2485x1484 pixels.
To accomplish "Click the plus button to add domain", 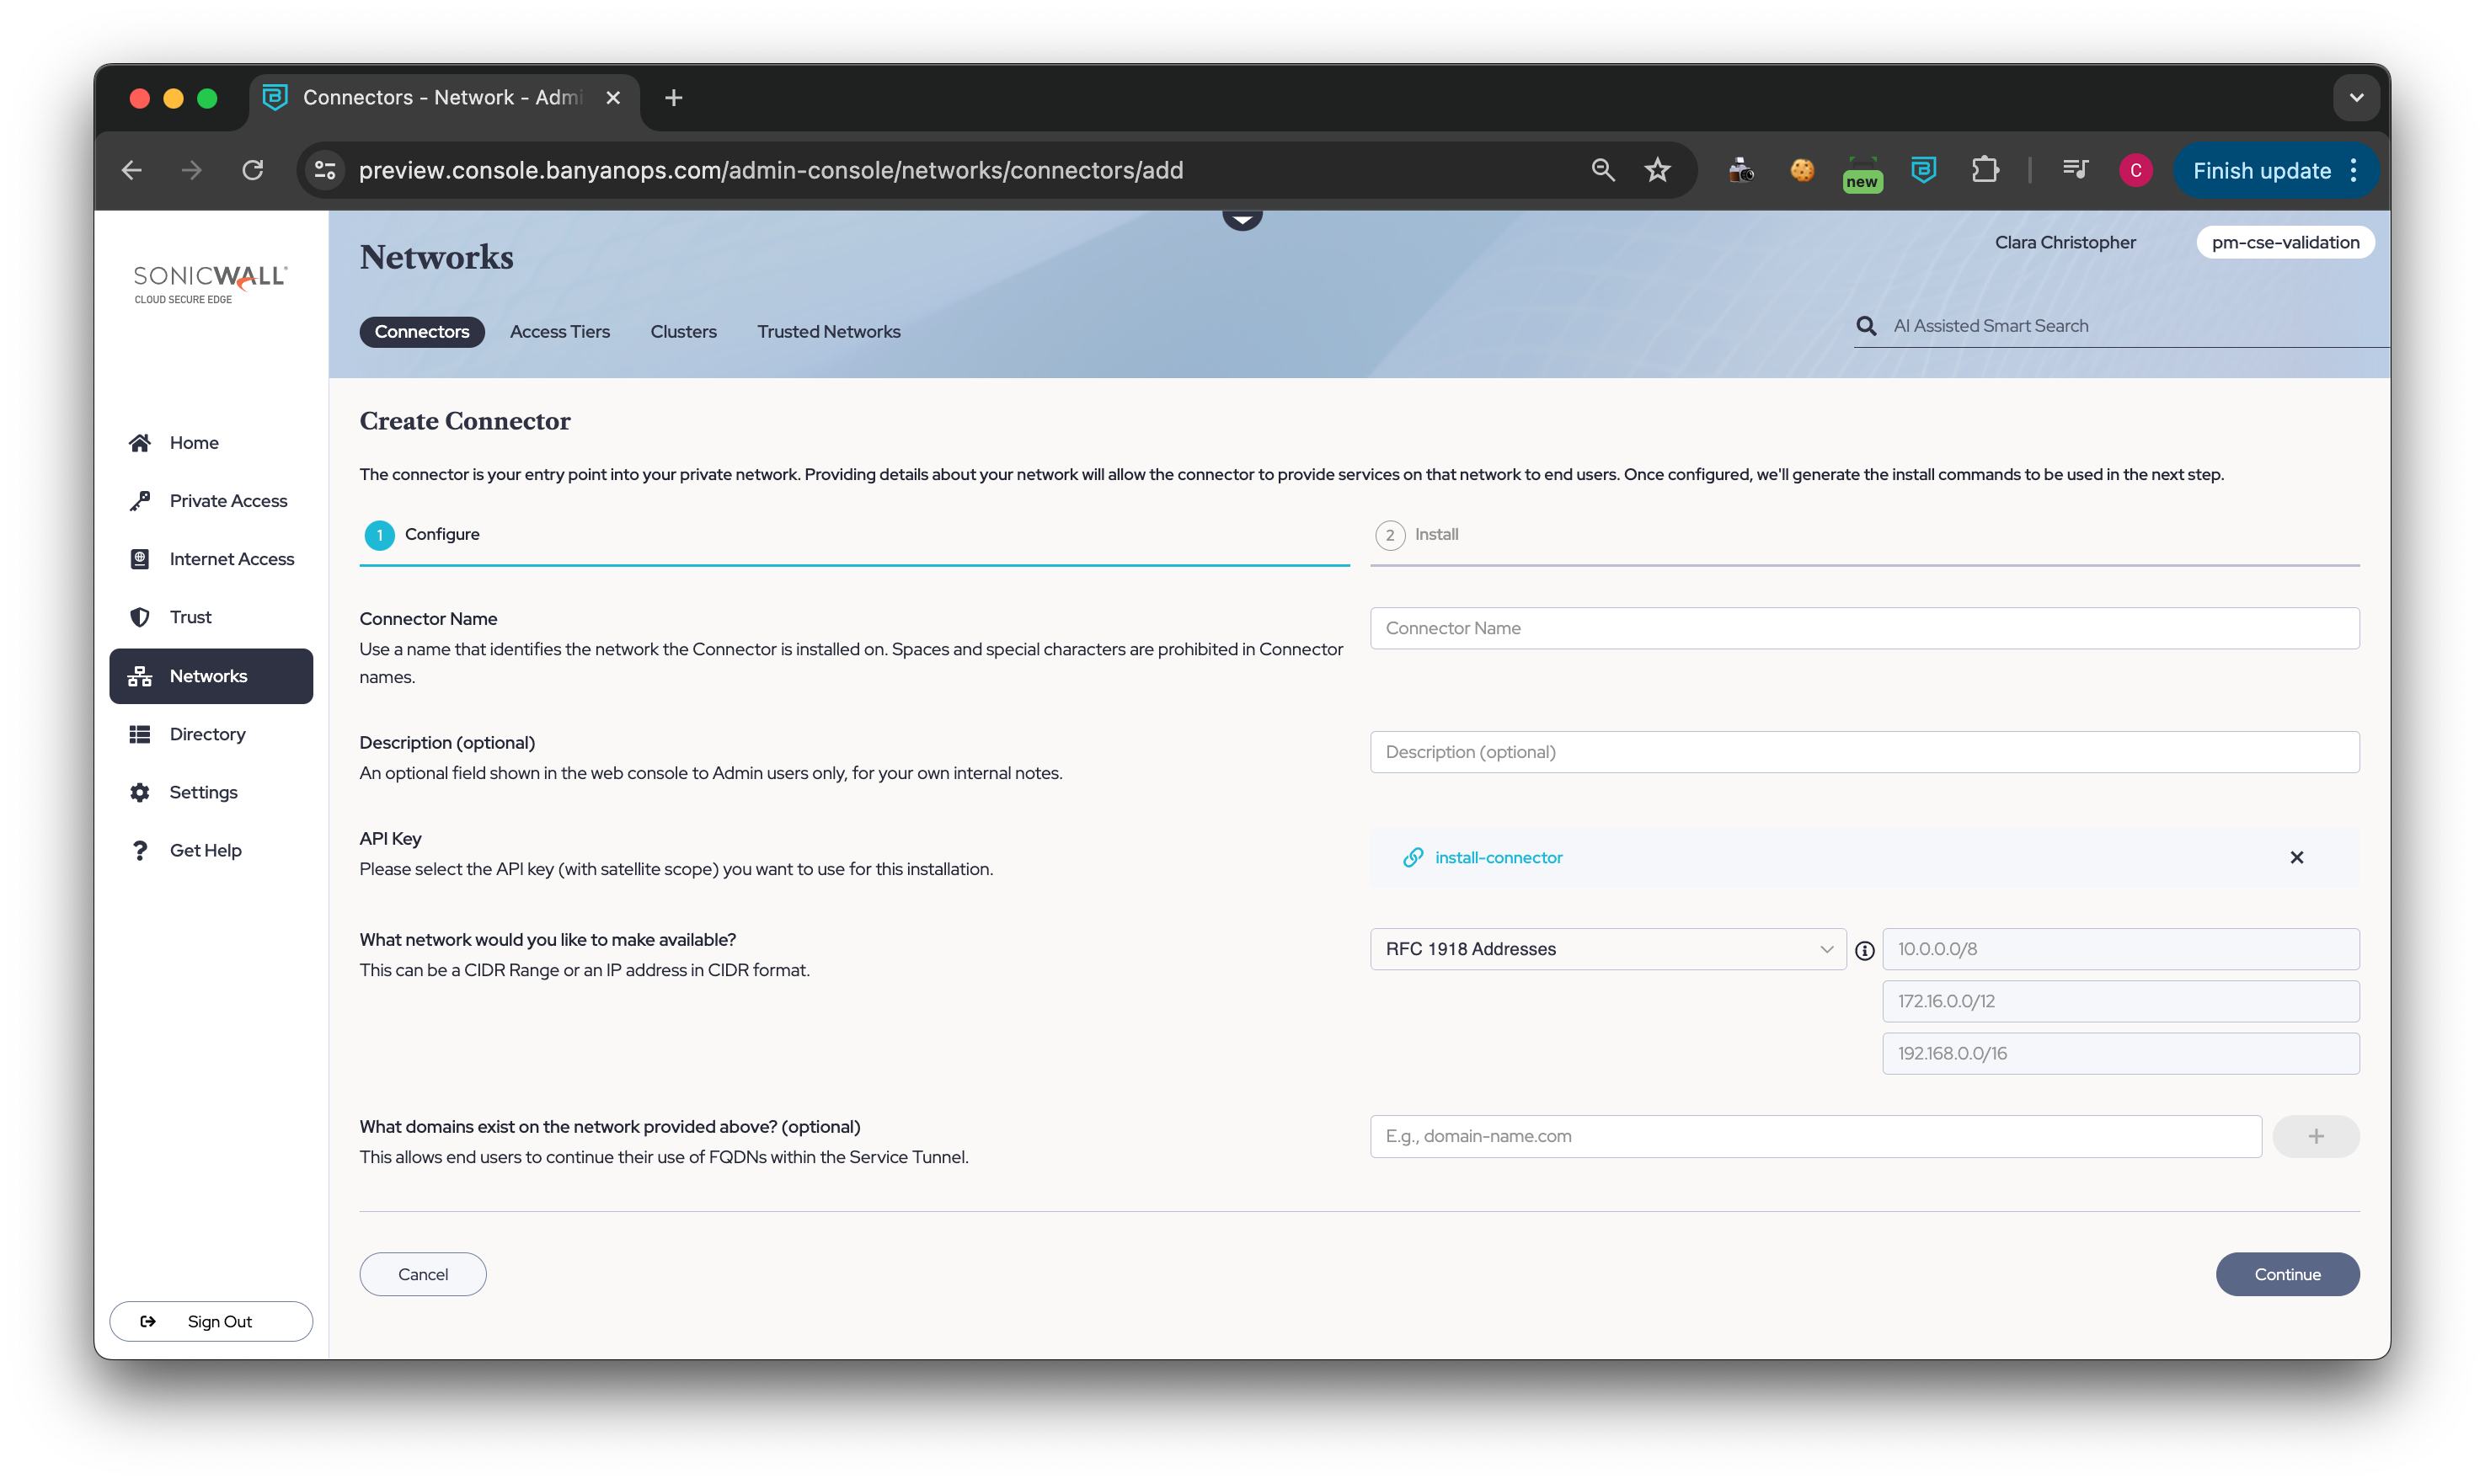I will tap(2315, 1136).
